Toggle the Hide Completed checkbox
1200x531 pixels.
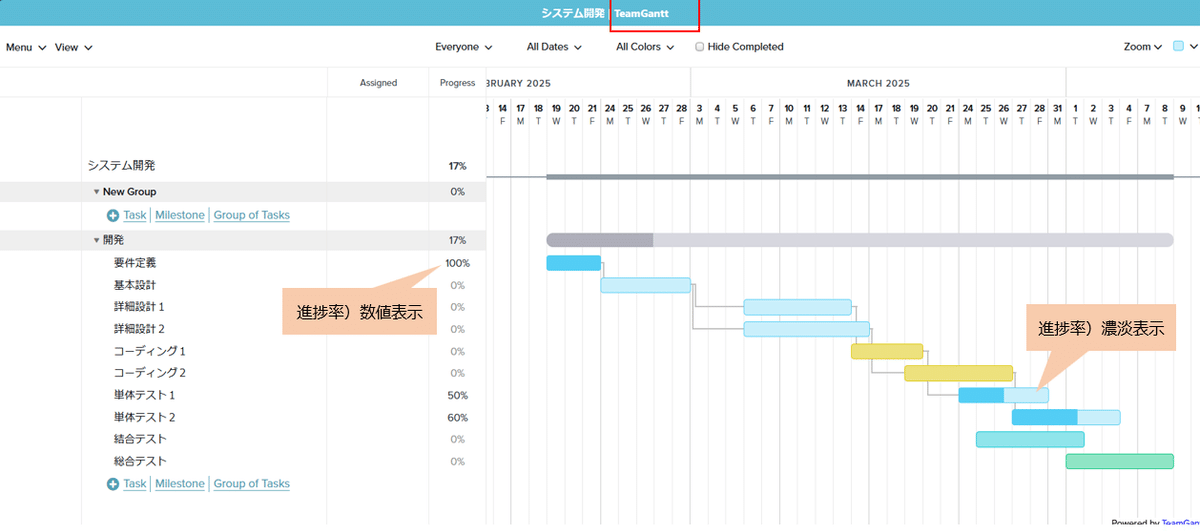(700, 47)
